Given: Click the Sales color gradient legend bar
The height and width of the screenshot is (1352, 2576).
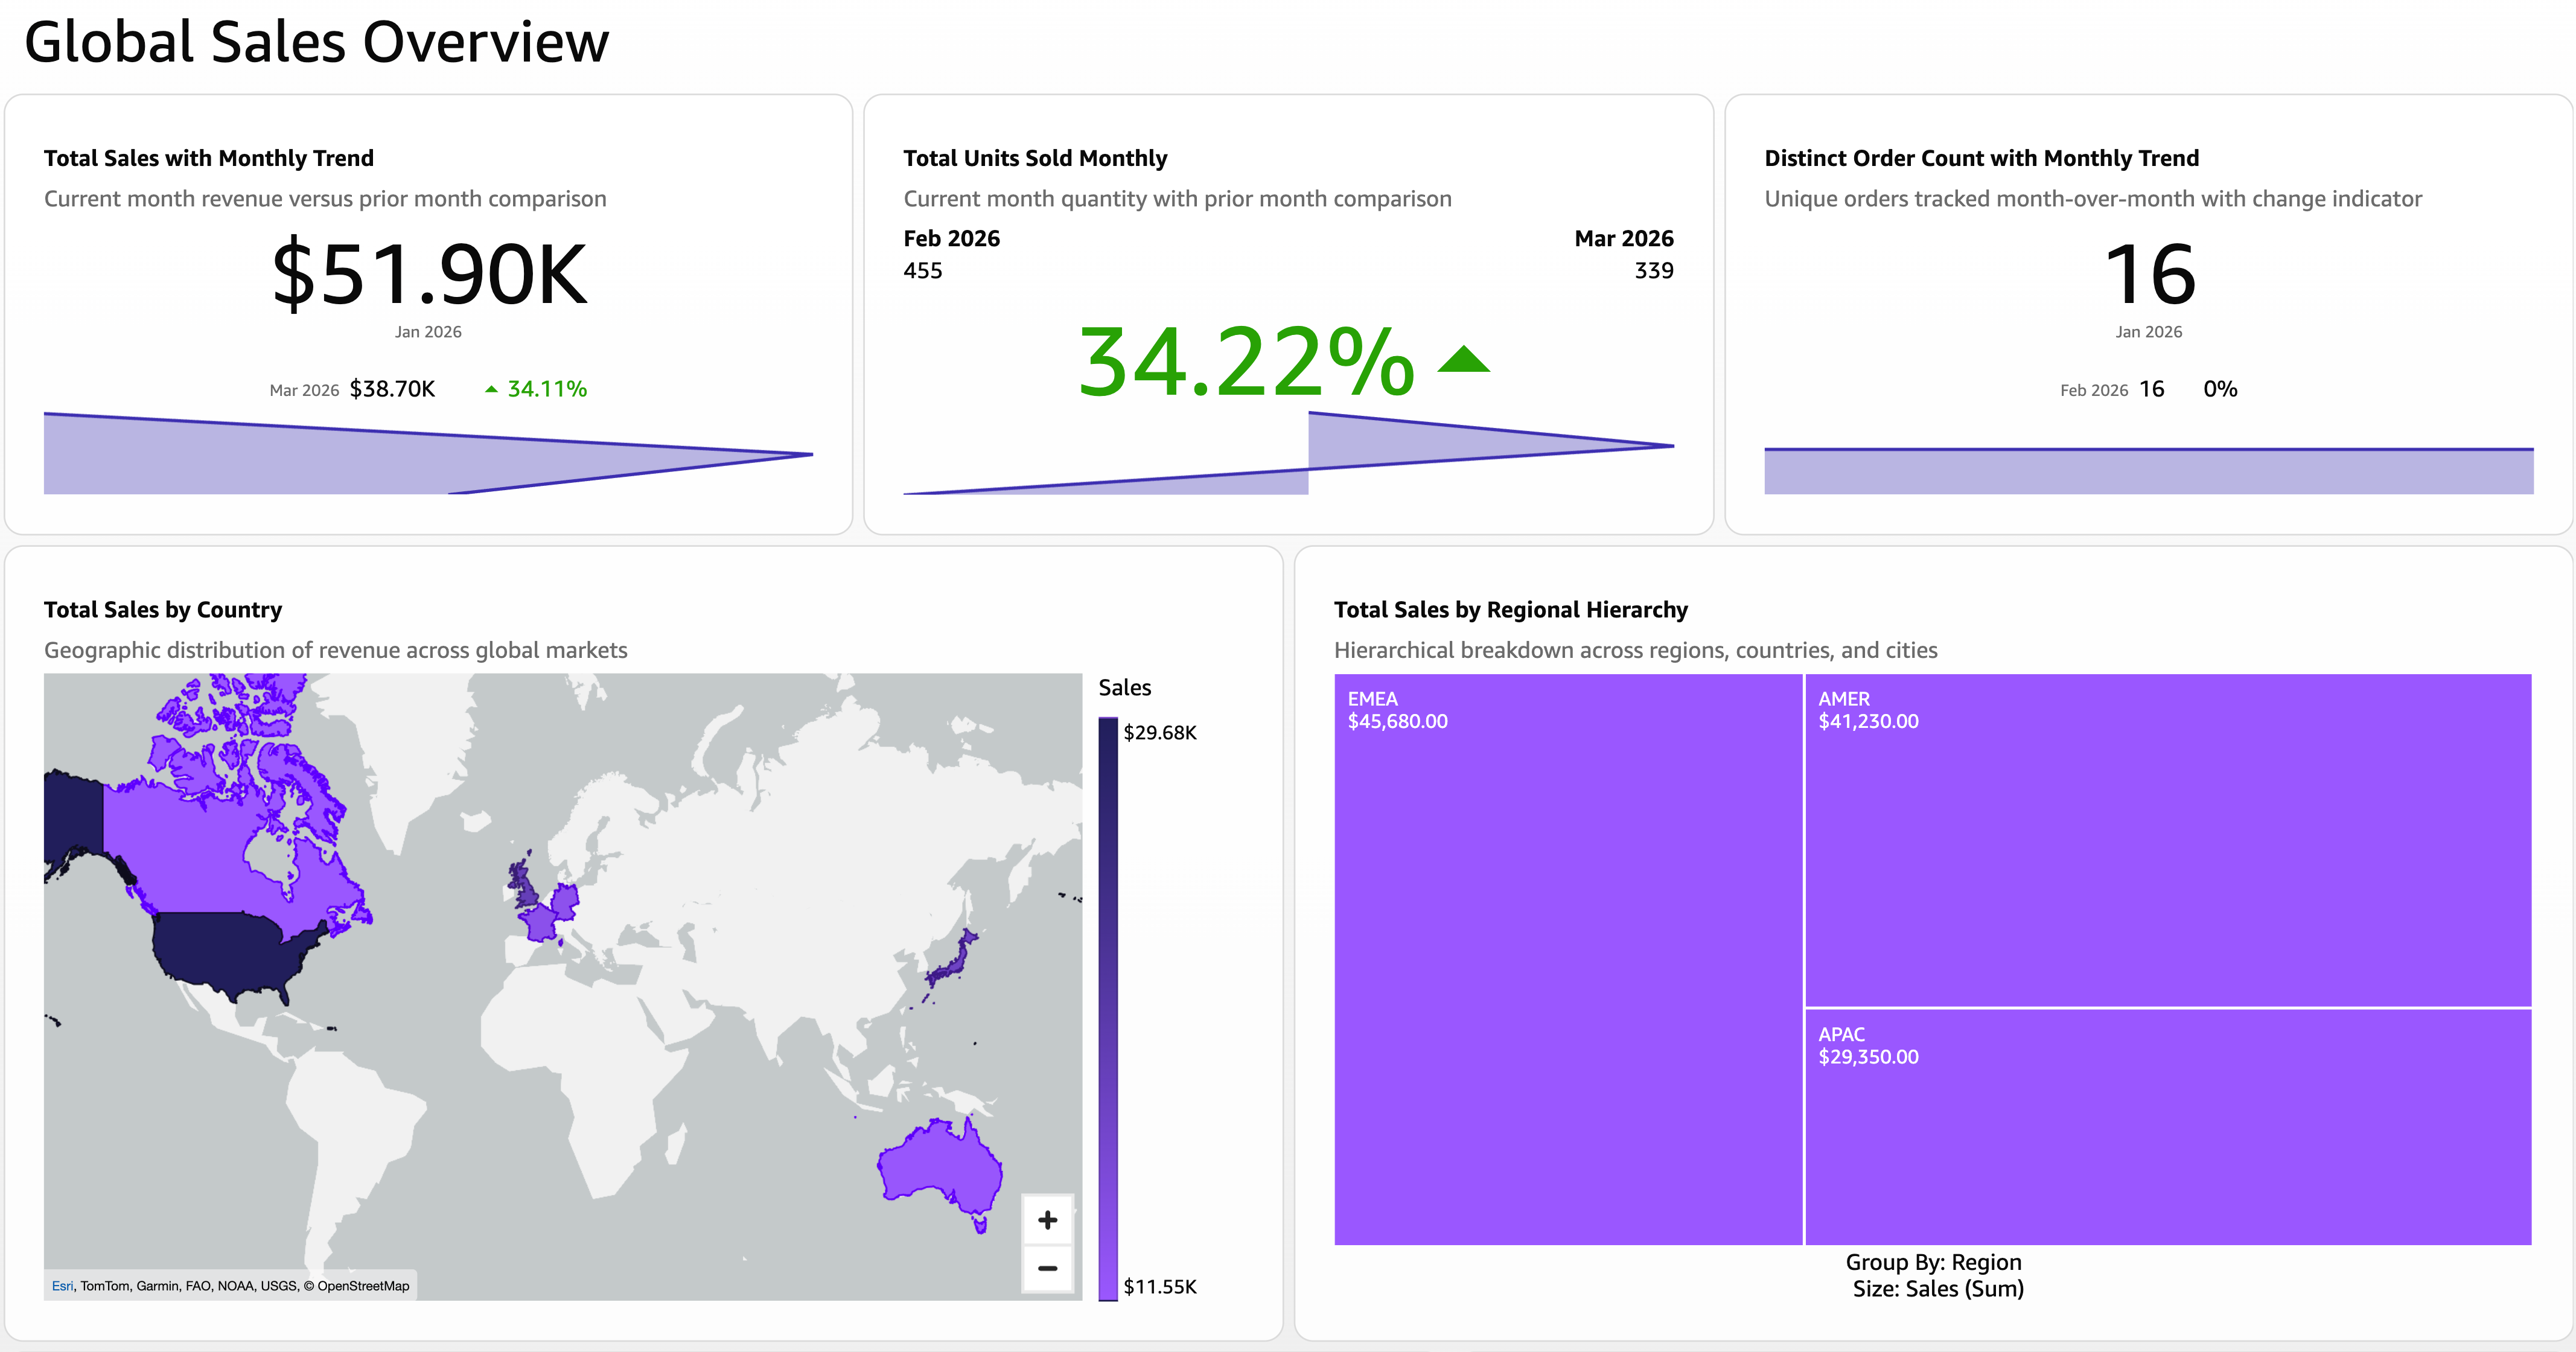Looking at the screenshot, I should point(1108,1008).
